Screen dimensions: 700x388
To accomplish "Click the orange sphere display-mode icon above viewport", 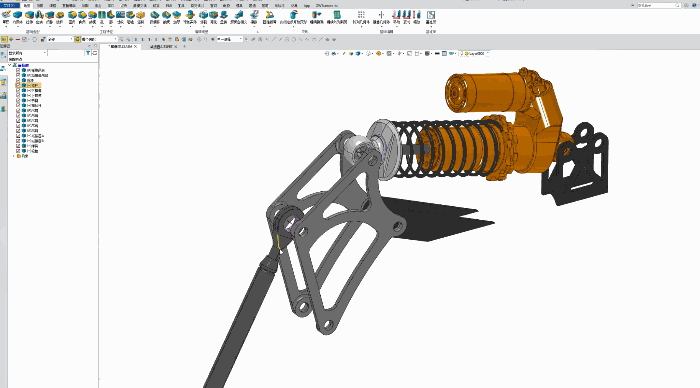I will [x=379, y=54].
